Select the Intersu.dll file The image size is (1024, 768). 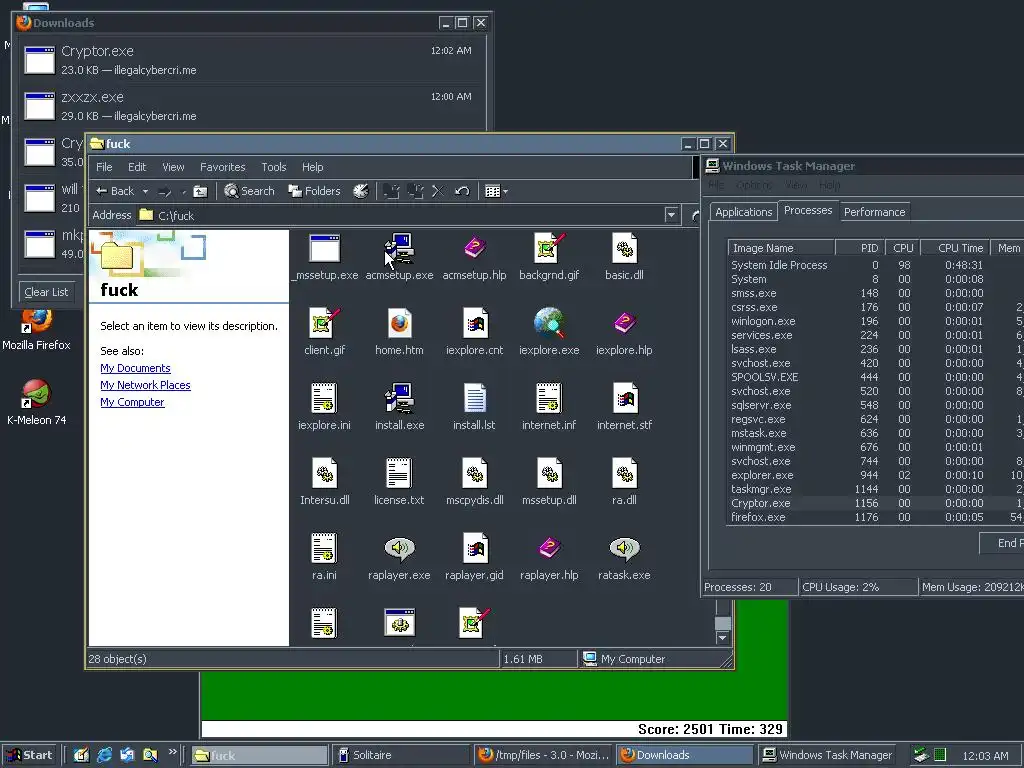coord(325,483)
